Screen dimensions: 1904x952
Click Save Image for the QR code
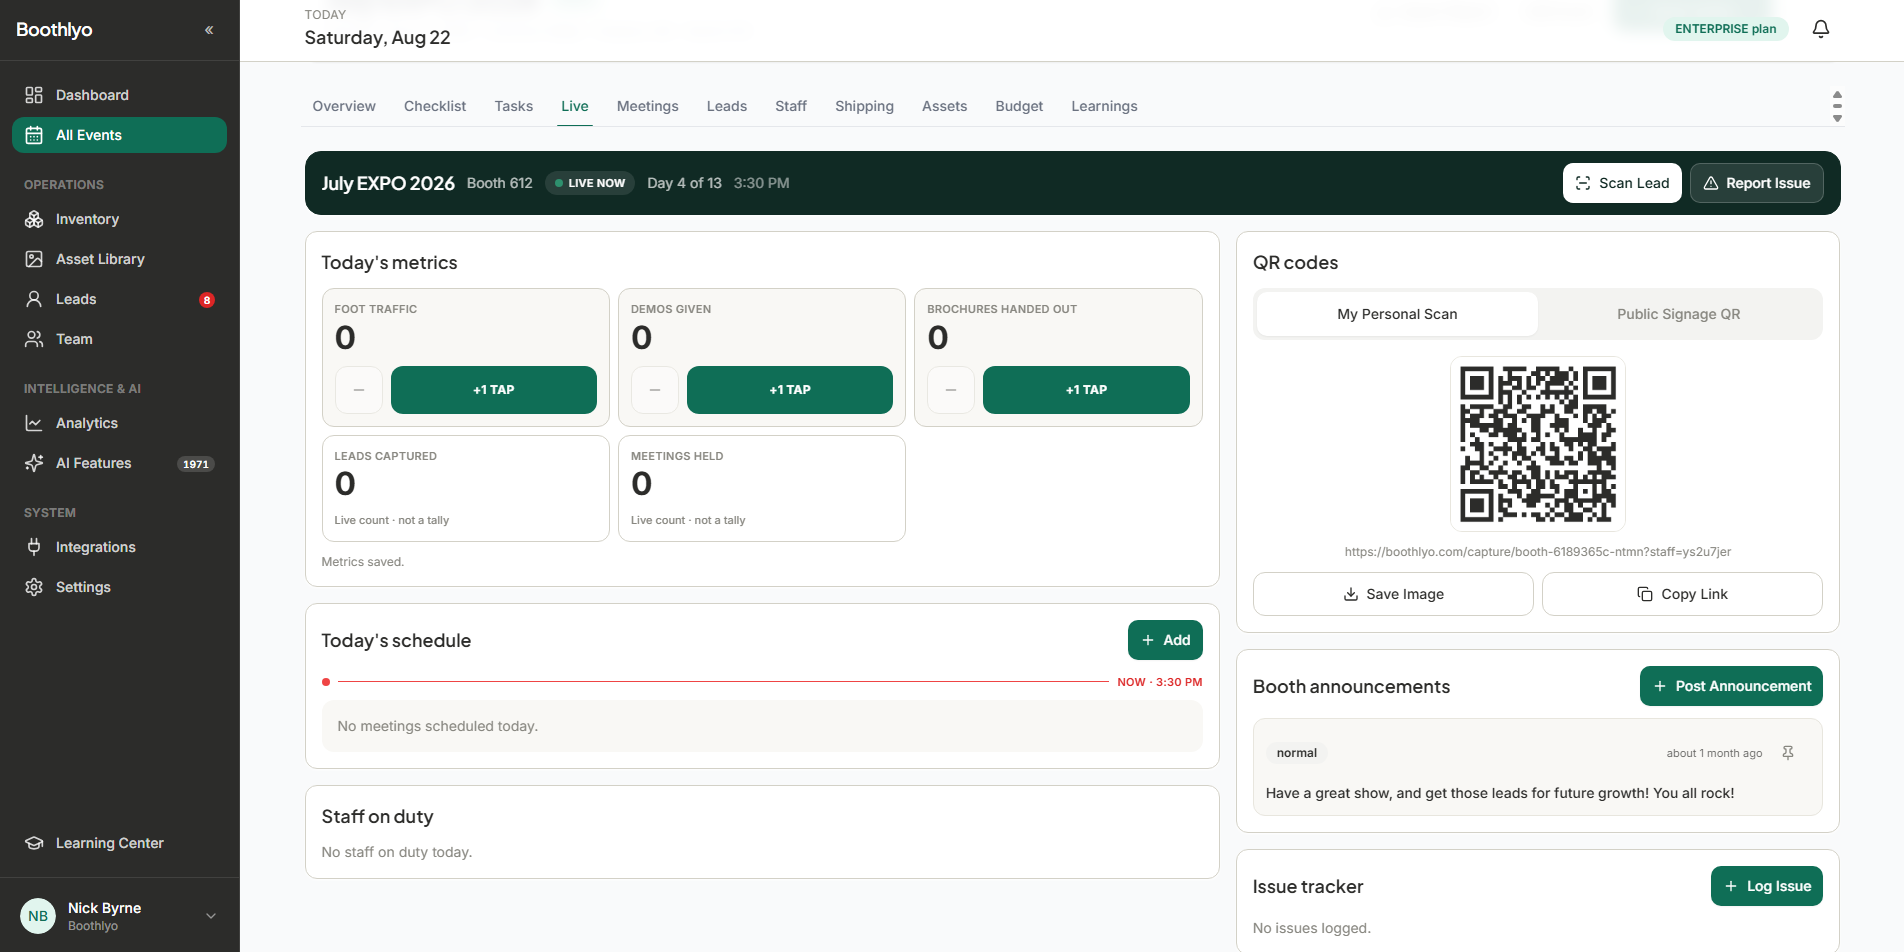tap(1393, 594)
